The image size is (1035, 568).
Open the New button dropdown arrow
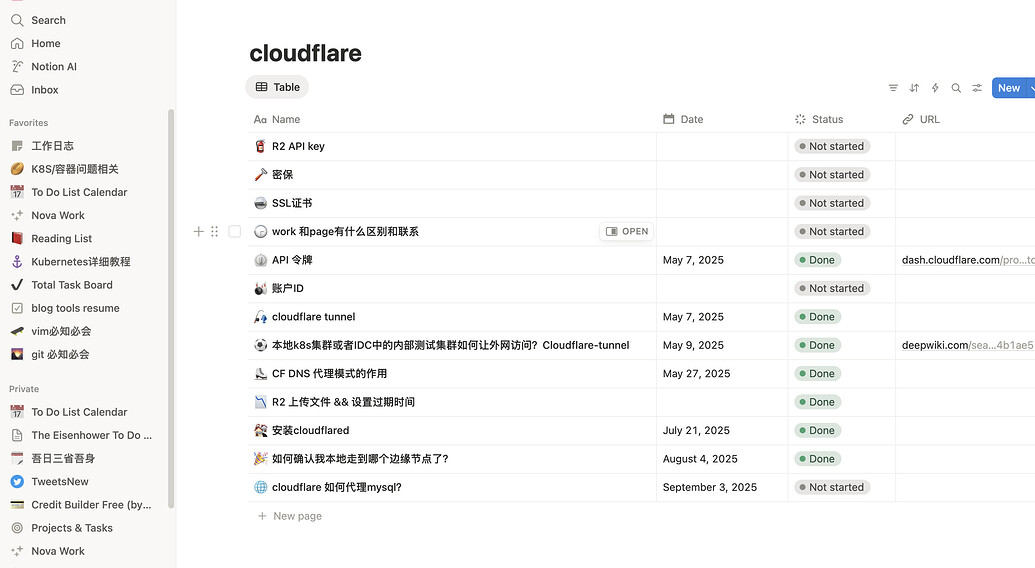pos(1031,88)
